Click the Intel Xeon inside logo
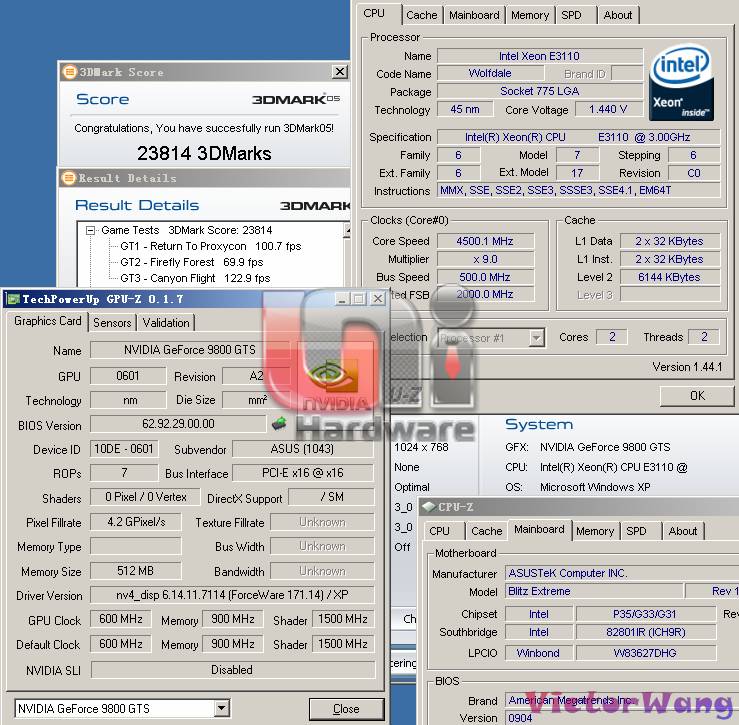Image resolution: width=739 pixels, height=725 pixels. (x=682, y=82)
